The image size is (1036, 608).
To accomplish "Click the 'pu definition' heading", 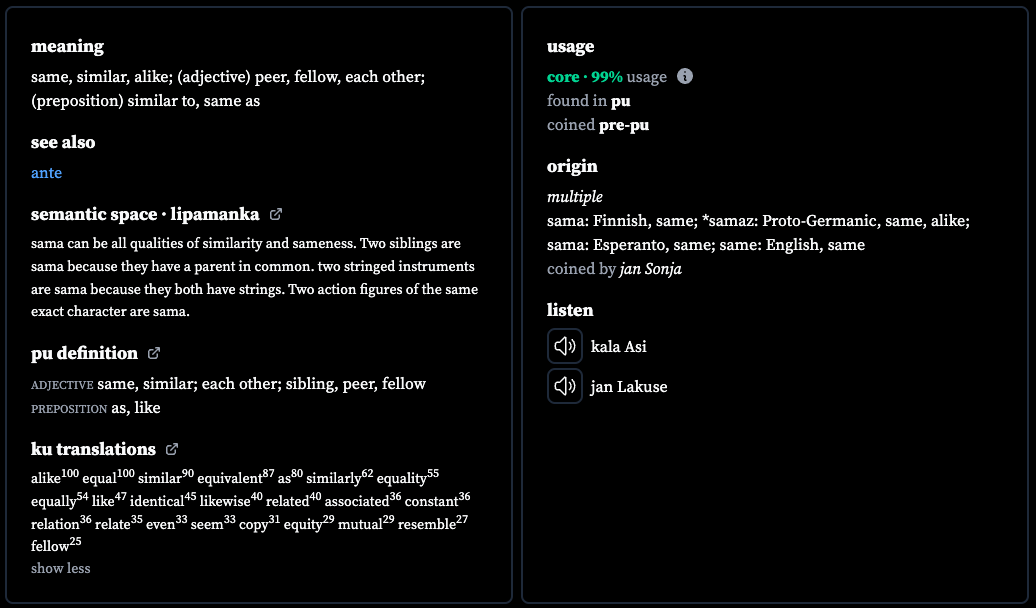I will 85,353.
